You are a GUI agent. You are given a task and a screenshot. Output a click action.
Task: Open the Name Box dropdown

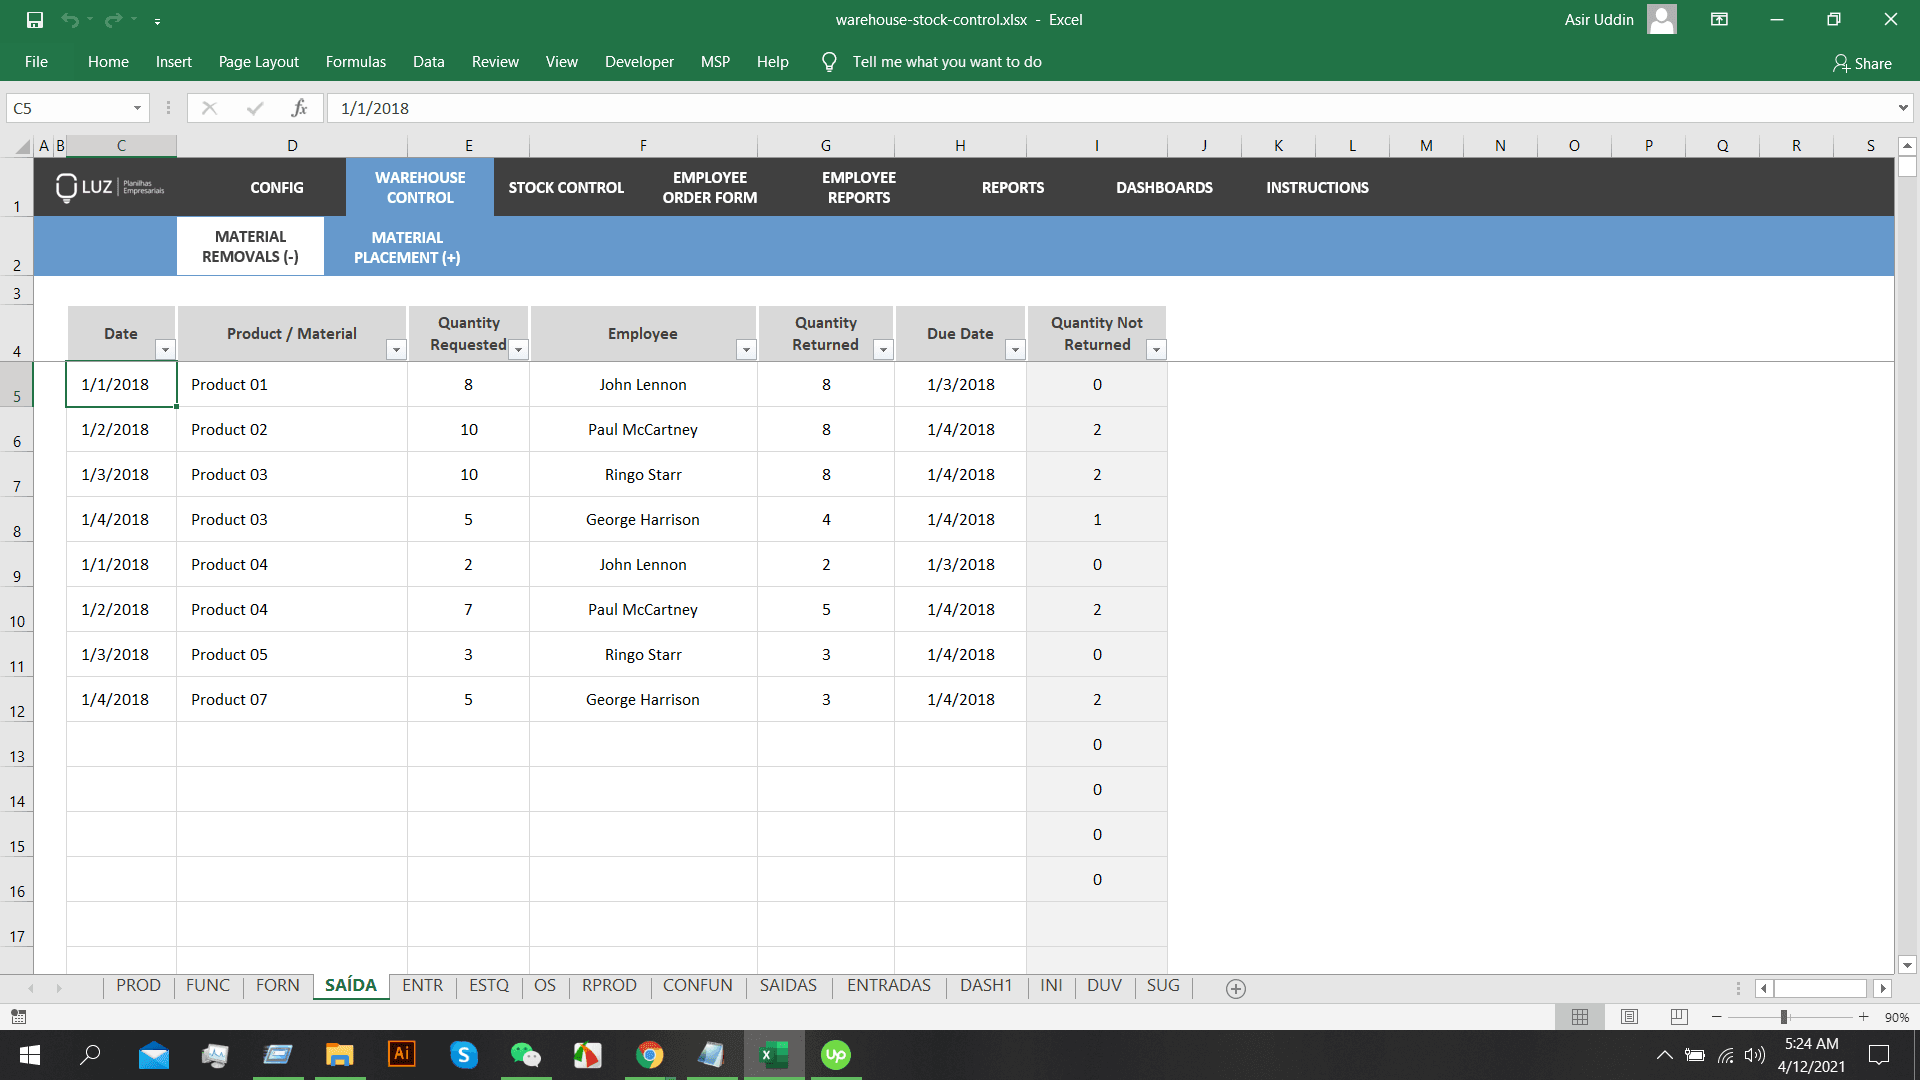click(x=138, y=107)
